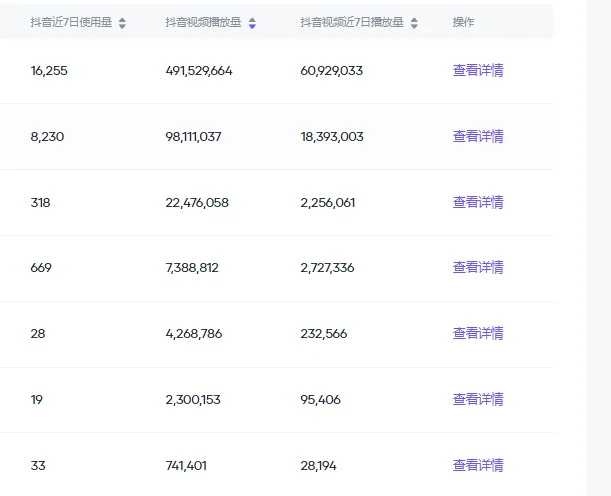Click the 操作 column header
Viewport: 611px width, 496px height.
tap(463, 23)
